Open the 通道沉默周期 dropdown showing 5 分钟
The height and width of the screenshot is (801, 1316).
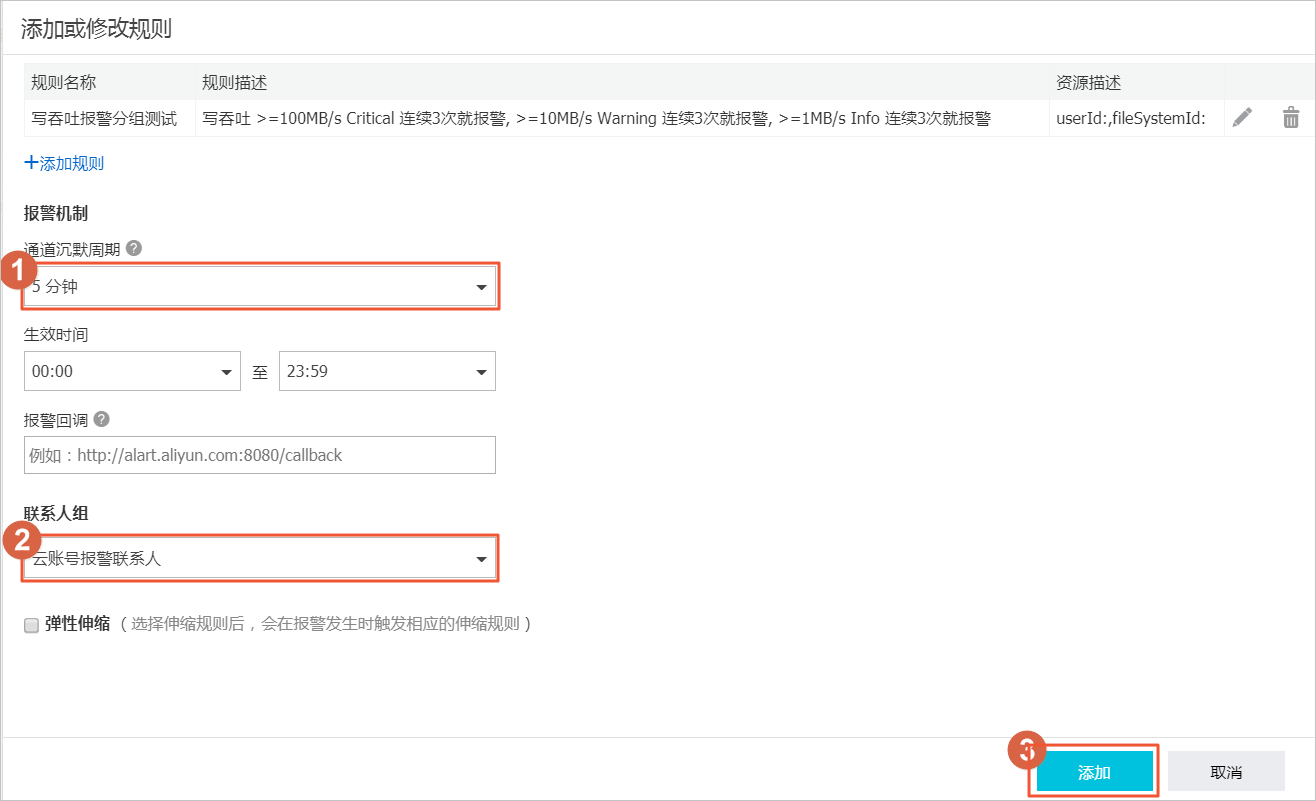pos(260,287)
